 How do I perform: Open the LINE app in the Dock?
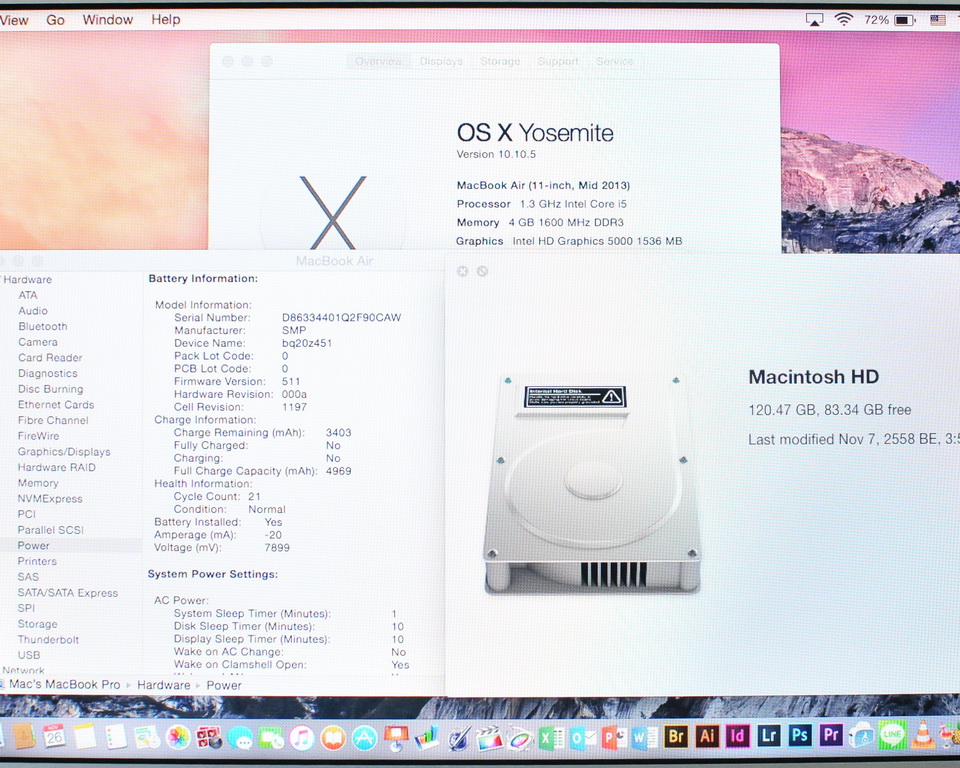[x=893, y=734]
